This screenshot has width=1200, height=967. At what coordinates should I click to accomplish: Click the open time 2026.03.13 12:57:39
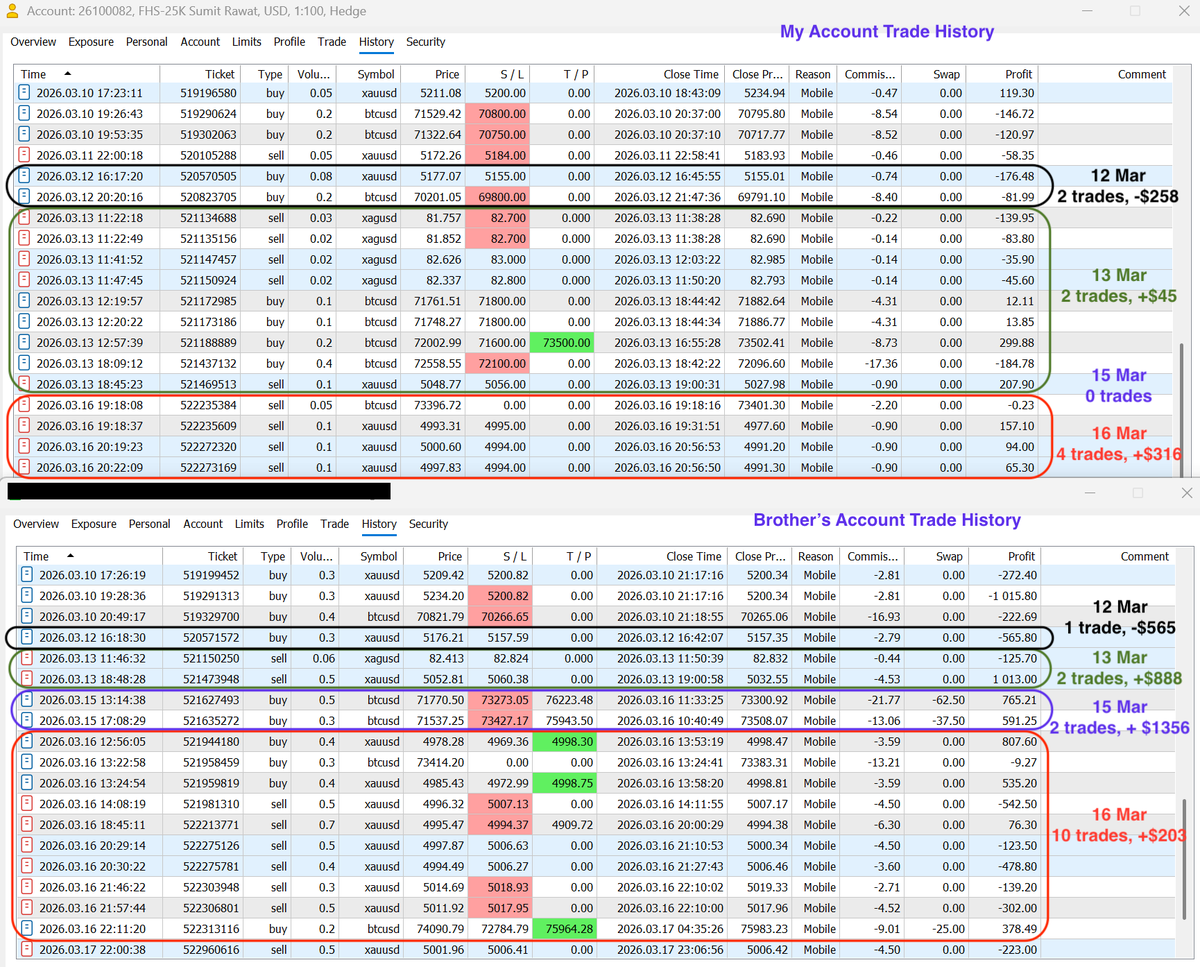89,342
